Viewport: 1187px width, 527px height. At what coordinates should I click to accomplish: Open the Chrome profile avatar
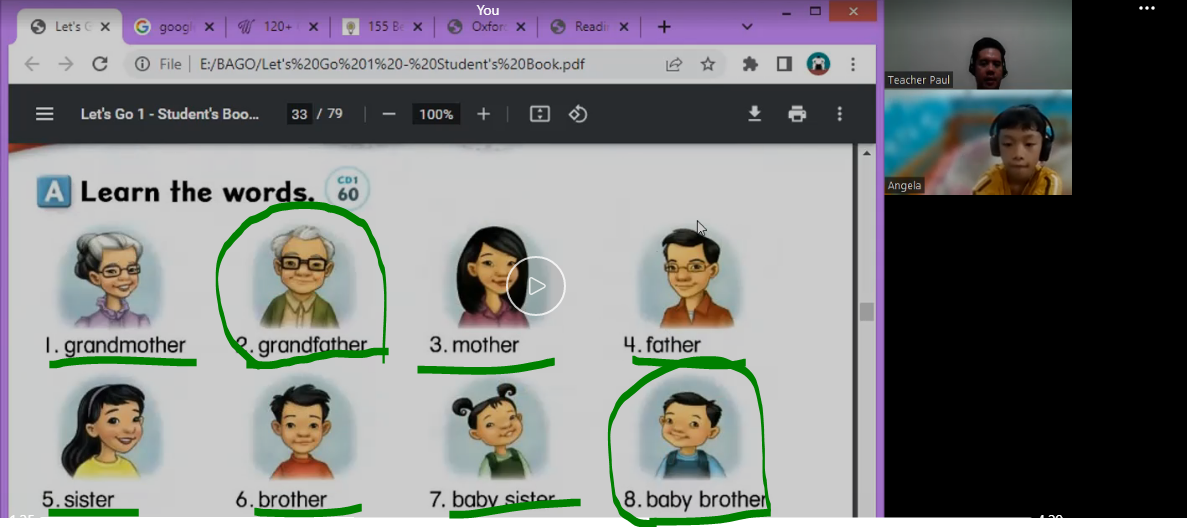pos(818,64)
